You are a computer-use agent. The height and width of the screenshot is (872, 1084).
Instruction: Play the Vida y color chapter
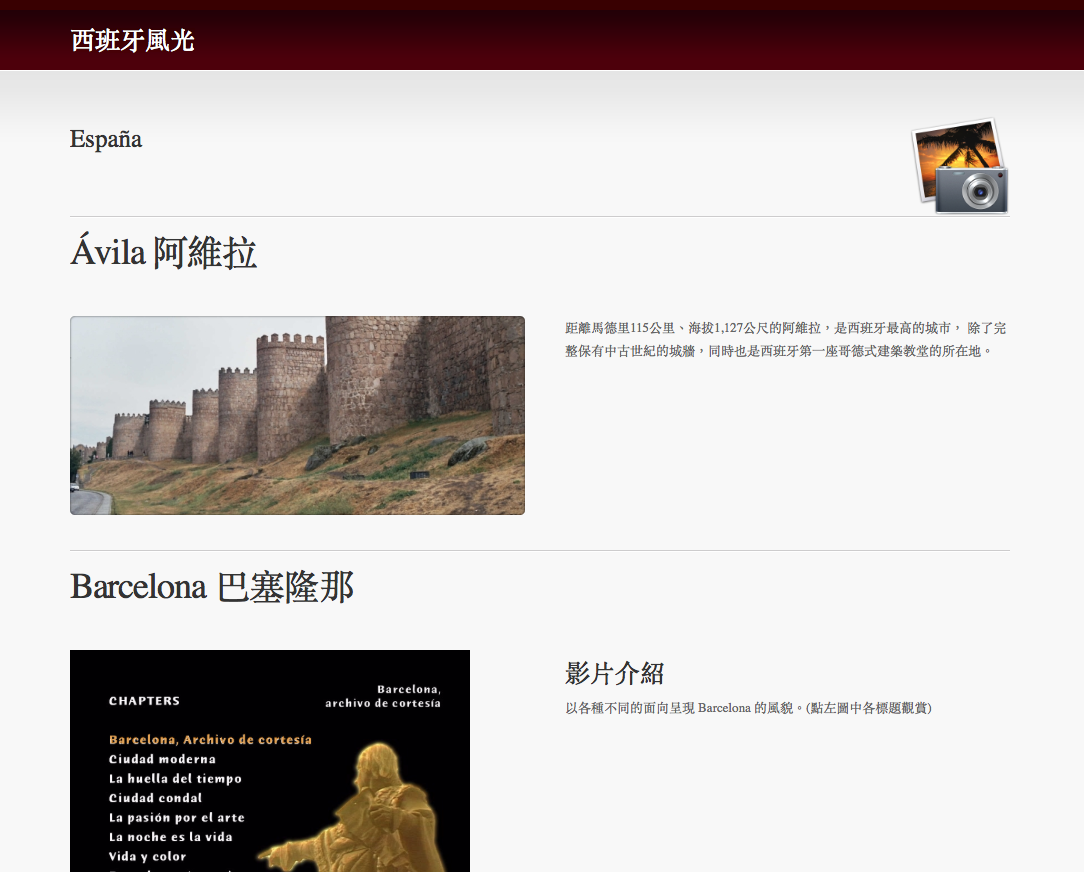coord(147,857)
